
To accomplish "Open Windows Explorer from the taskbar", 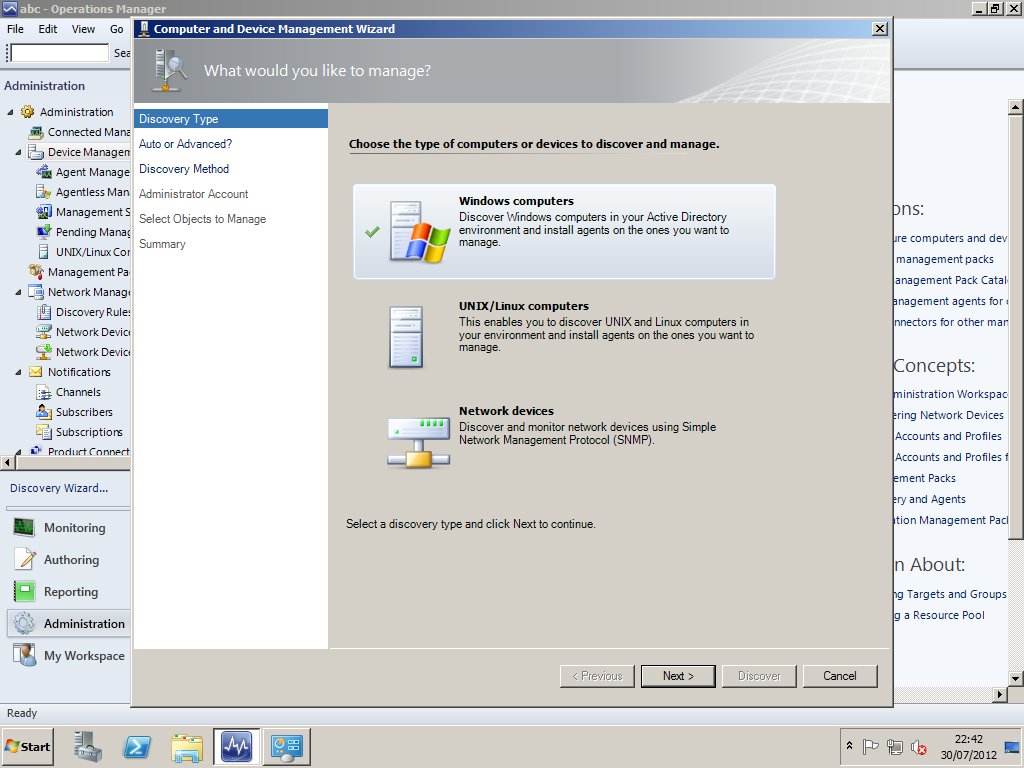I will (x=187, y=746).
